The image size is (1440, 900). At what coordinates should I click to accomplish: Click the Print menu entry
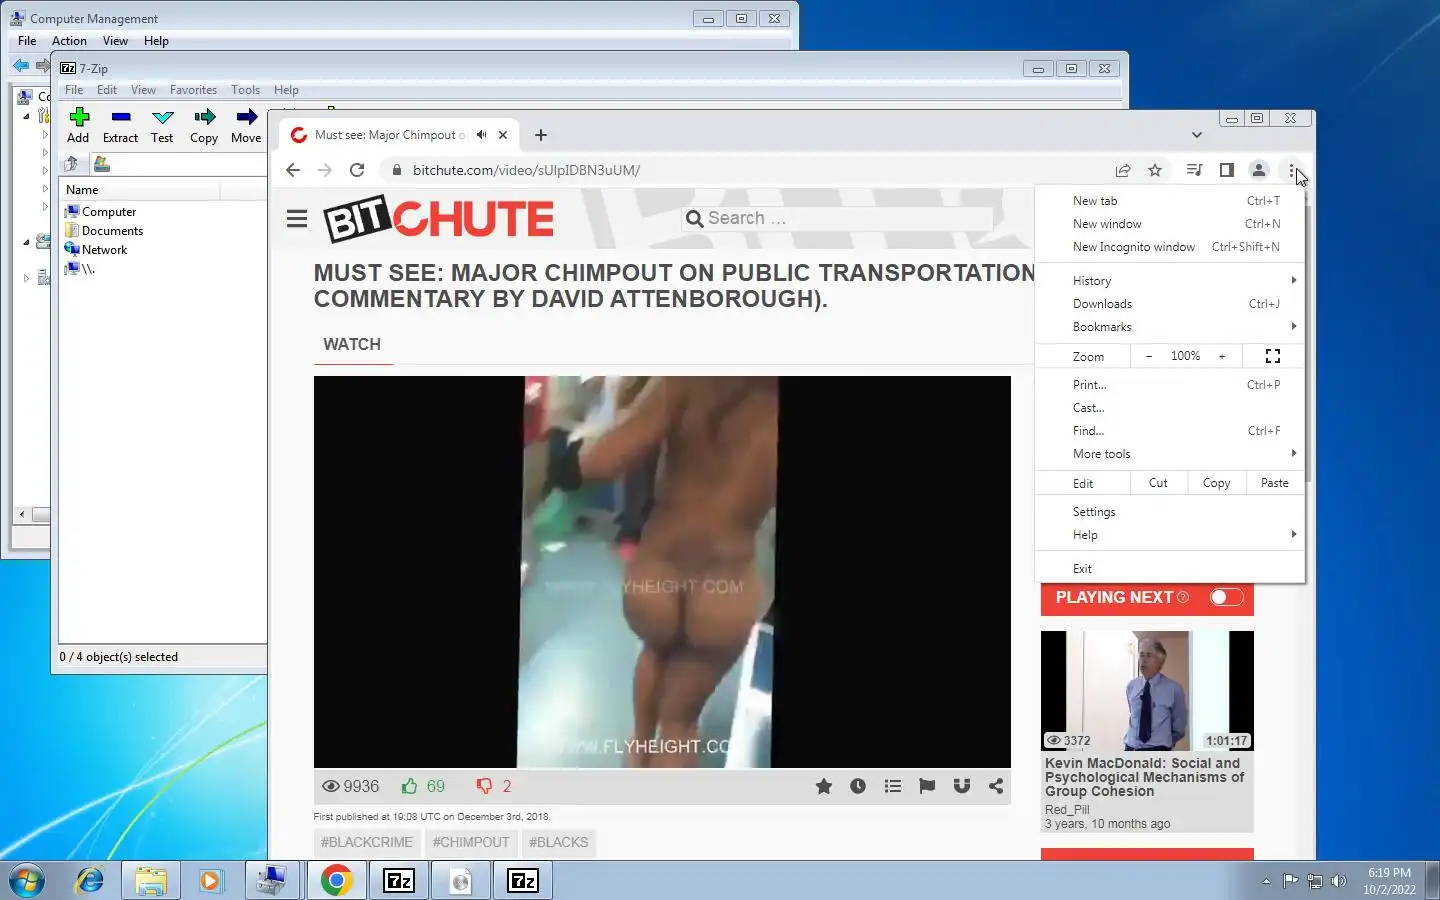click(x=1170, y=385)
